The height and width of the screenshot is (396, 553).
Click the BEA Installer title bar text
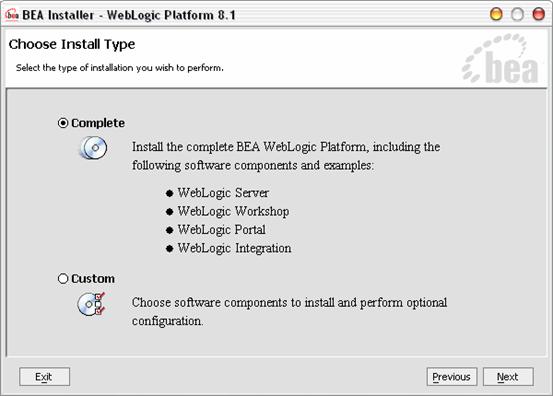click(129, 15)
